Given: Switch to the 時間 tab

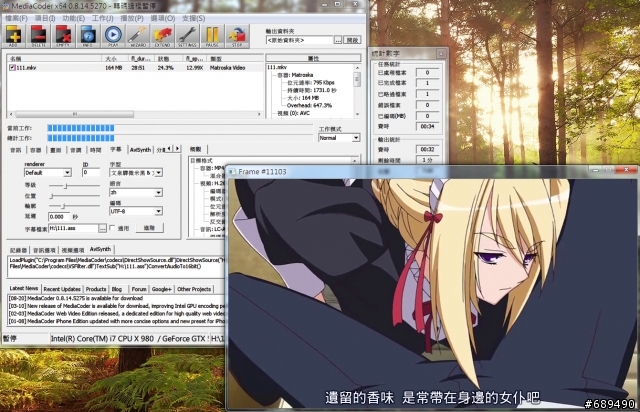Looking at the screenshot, I should tap(96, 150).
